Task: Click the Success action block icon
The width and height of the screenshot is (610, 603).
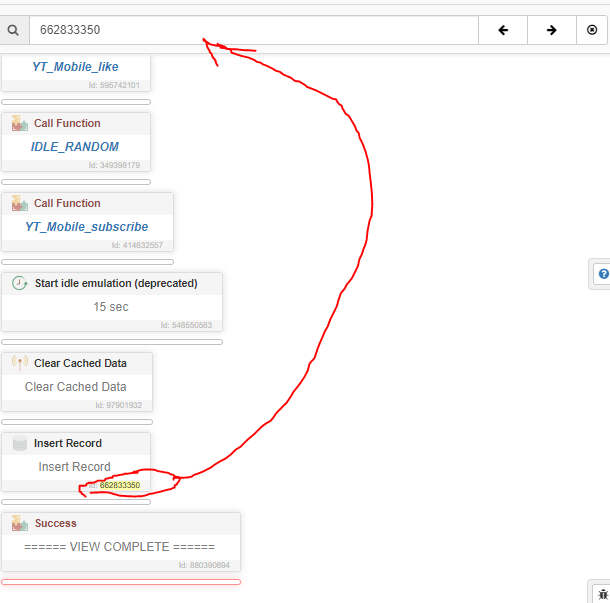Action: [19, 523]
